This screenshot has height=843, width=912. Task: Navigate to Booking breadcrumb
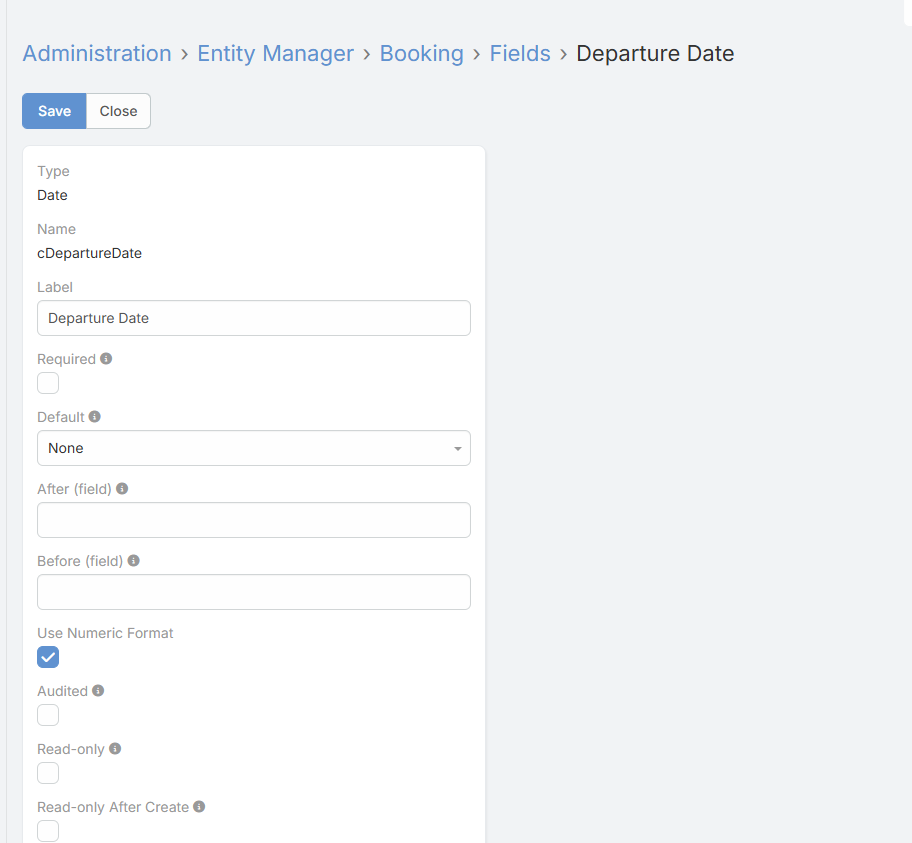421,54
